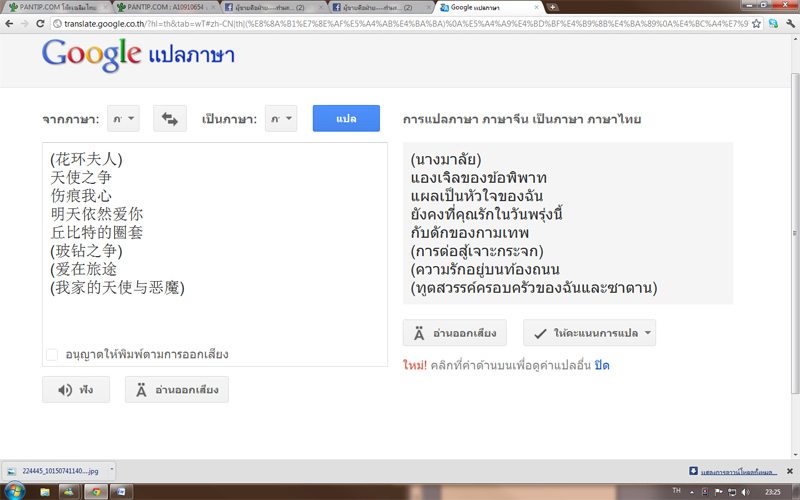The image size is (800, 500).
Task: Open Windows Start menu
Action: 14,491
